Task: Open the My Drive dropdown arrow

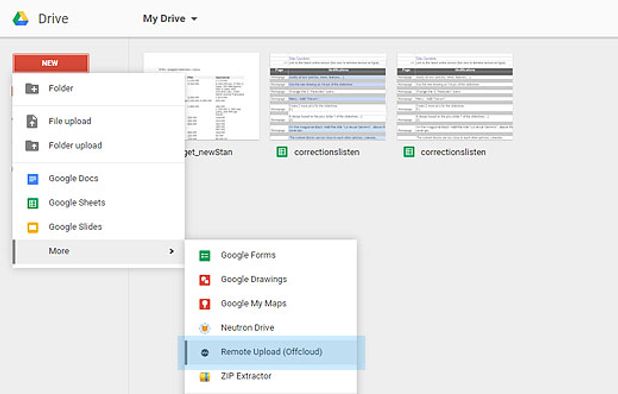Action: click(x=194, y=19)
